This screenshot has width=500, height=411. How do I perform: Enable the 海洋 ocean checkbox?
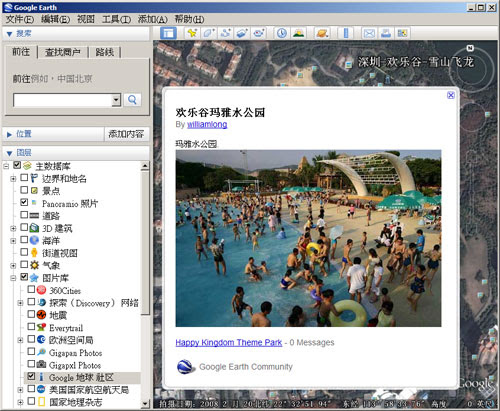click(24, 239)
